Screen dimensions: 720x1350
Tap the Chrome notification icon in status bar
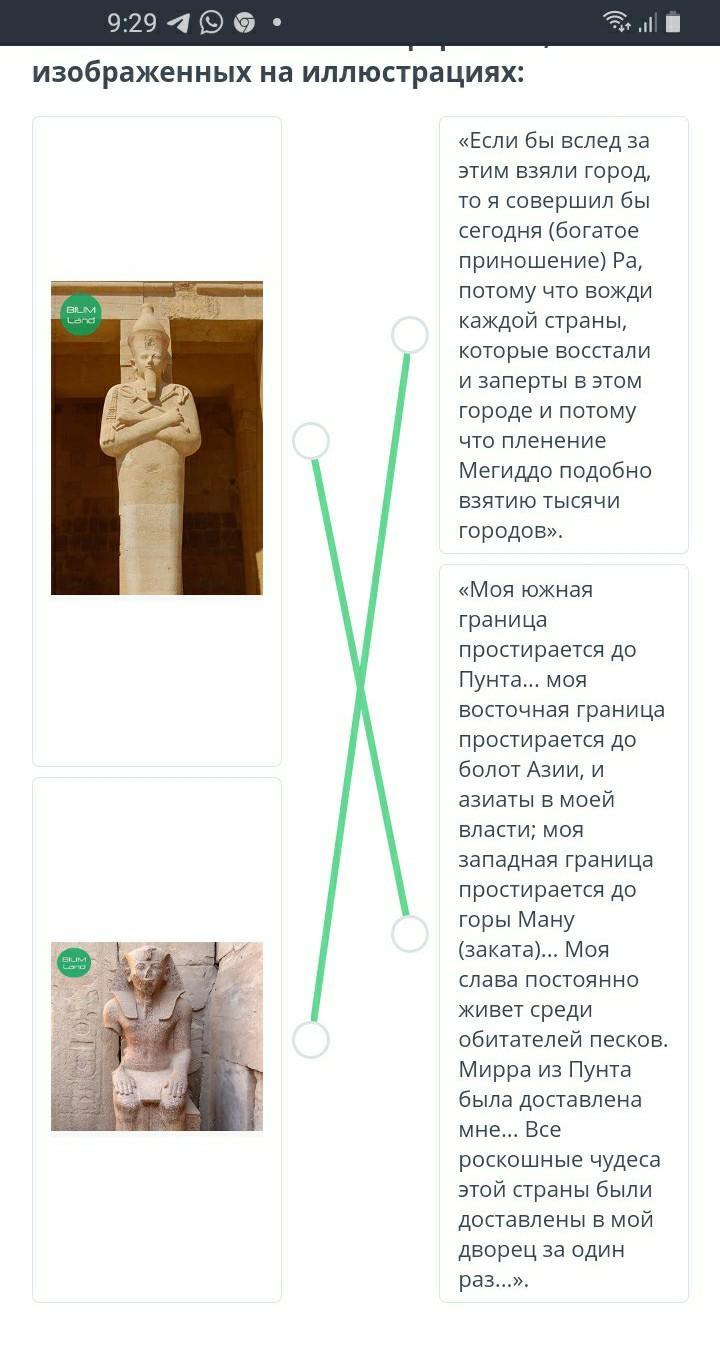tap(244, 22)
